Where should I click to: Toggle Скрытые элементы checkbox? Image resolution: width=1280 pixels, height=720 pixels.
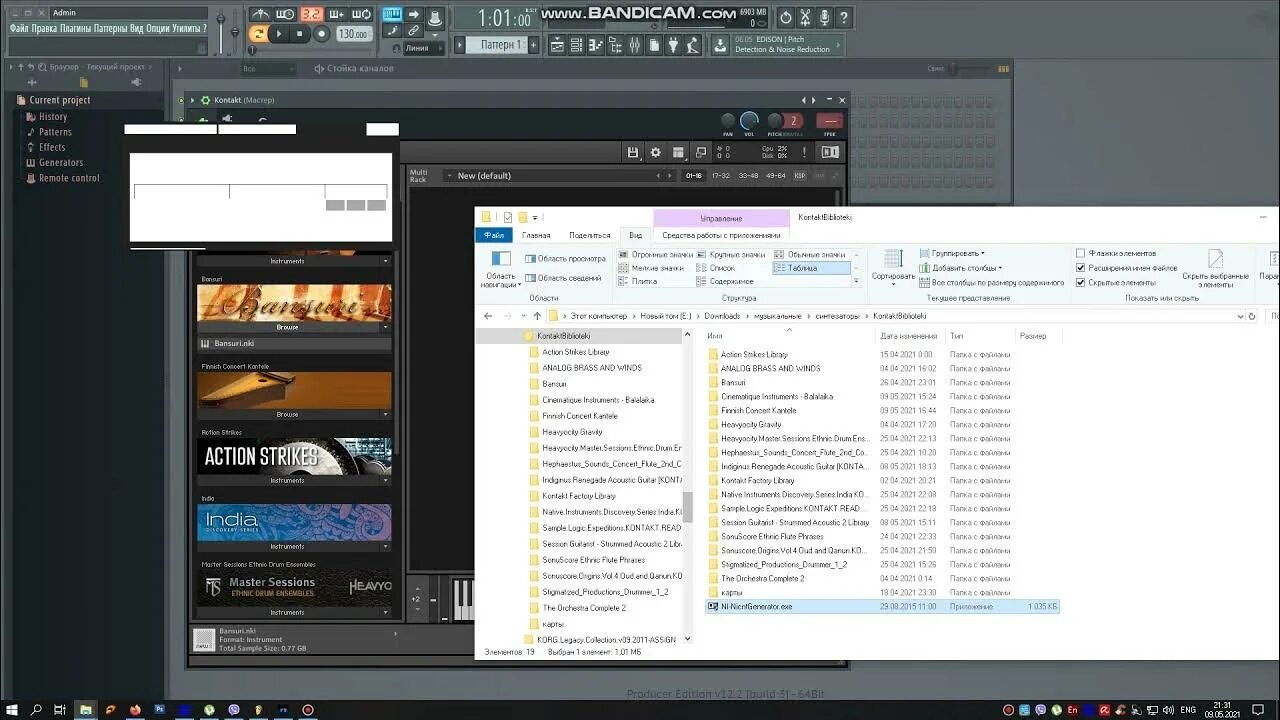pyautogui.click(x=1080, y=283)
